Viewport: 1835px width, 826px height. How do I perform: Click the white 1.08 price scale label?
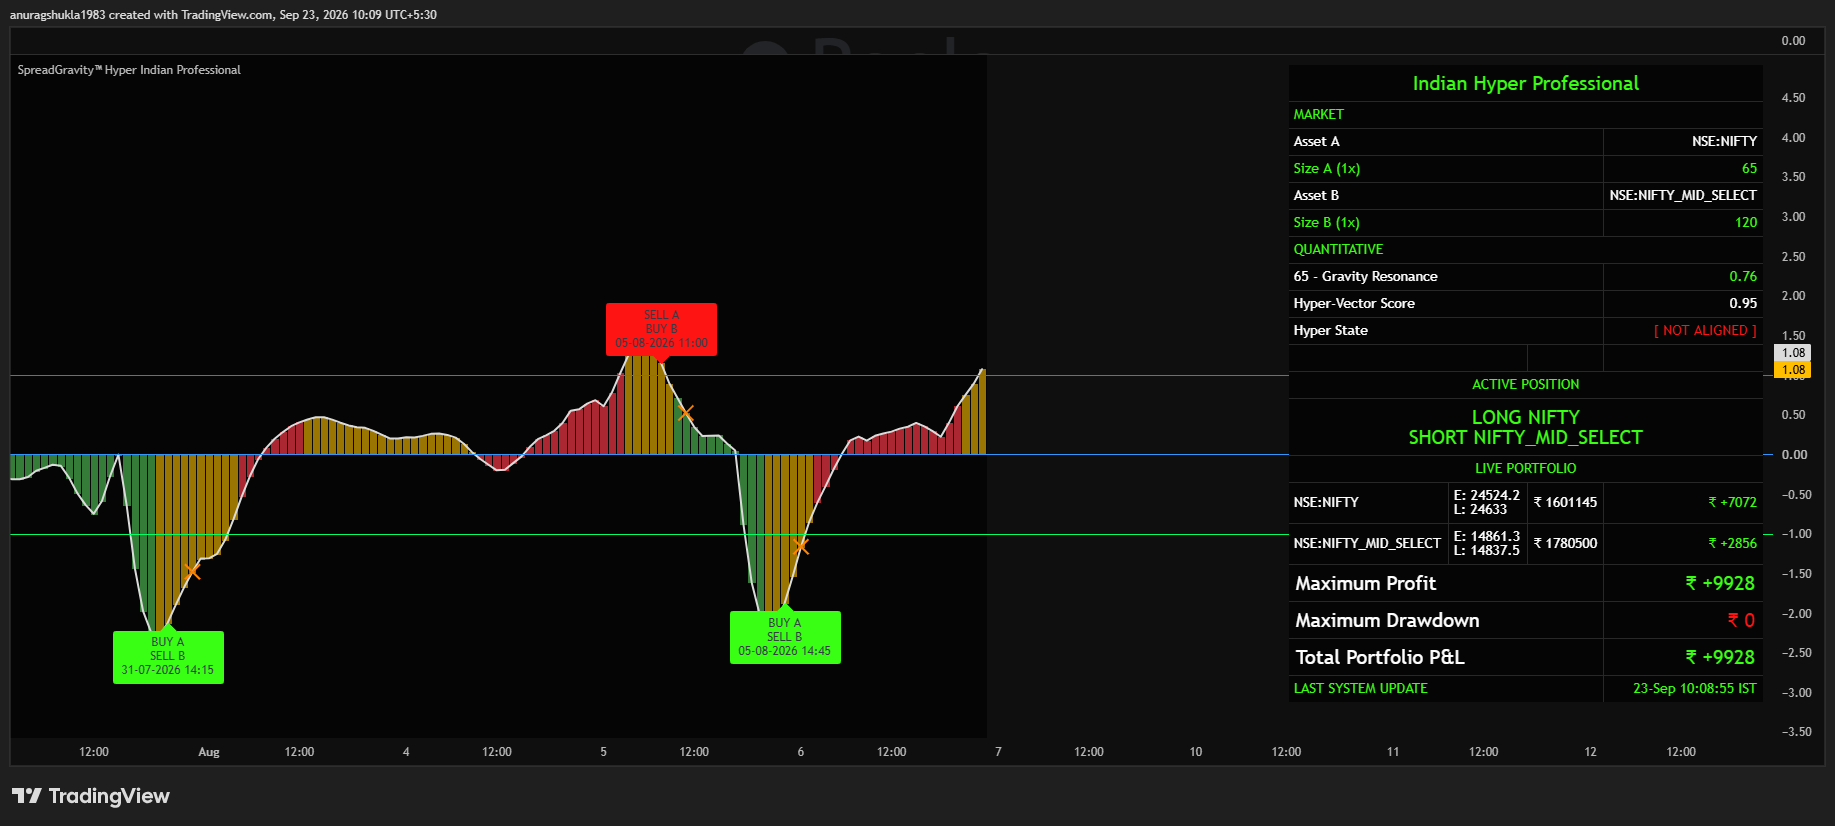pos(1792,353)
